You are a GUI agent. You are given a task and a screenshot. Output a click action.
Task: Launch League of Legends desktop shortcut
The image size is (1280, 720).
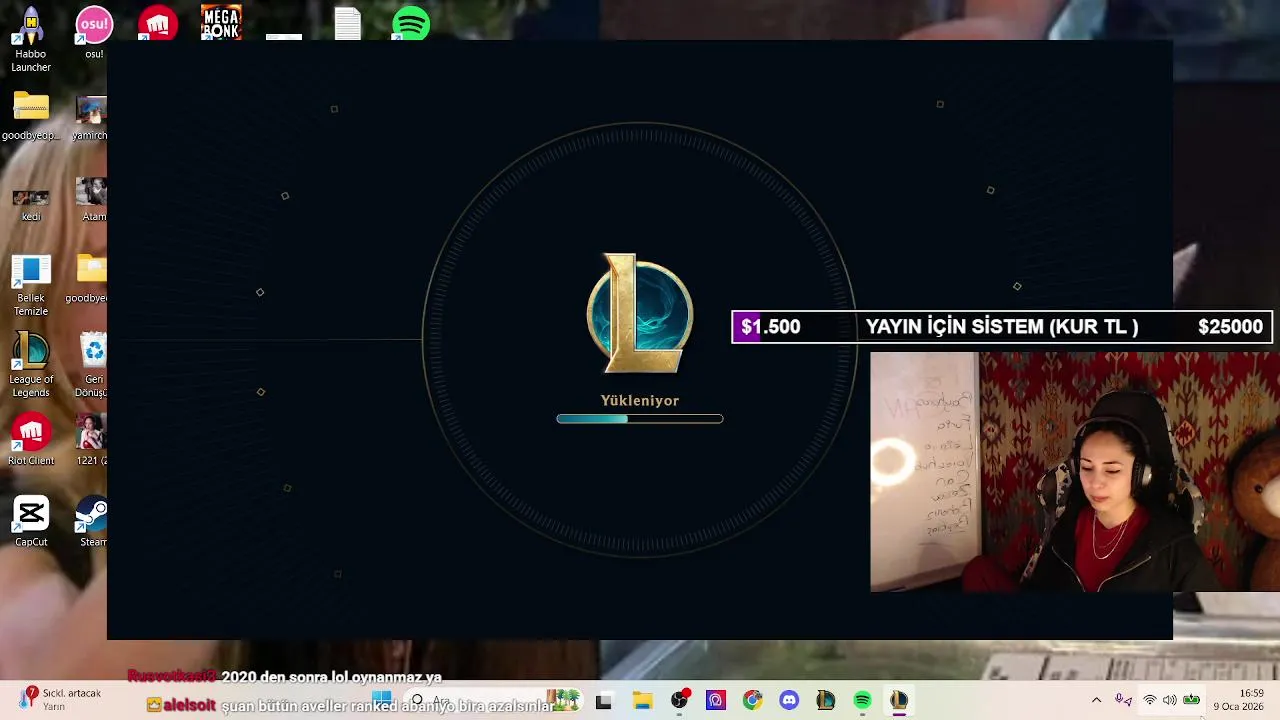click(x=31, y=365)
